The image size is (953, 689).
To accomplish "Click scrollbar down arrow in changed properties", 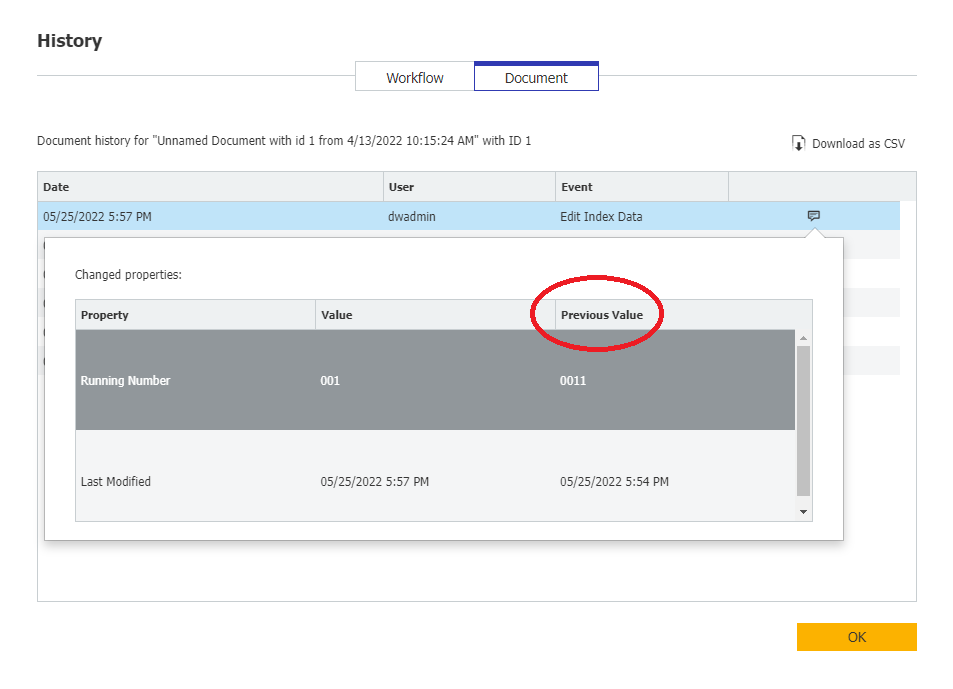I will tap(803, 511).
